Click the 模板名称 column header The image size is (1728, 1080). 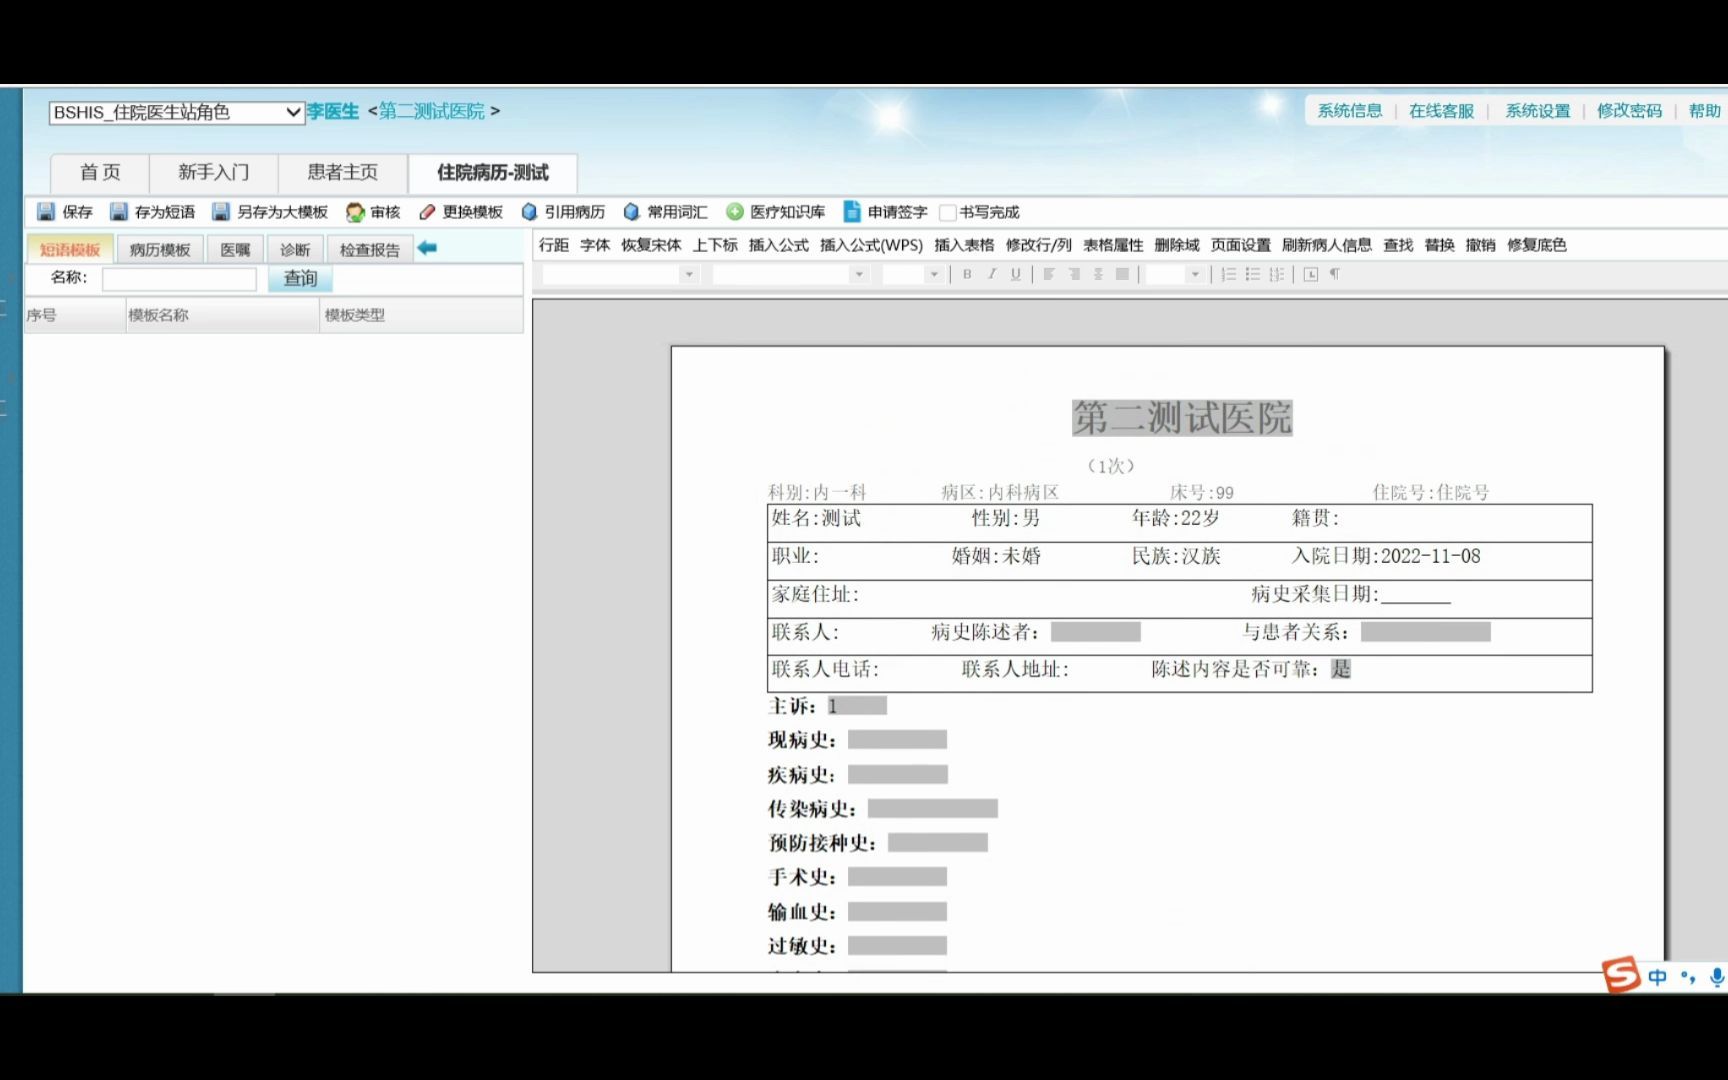pyautogui.click(x=222, y=315)
